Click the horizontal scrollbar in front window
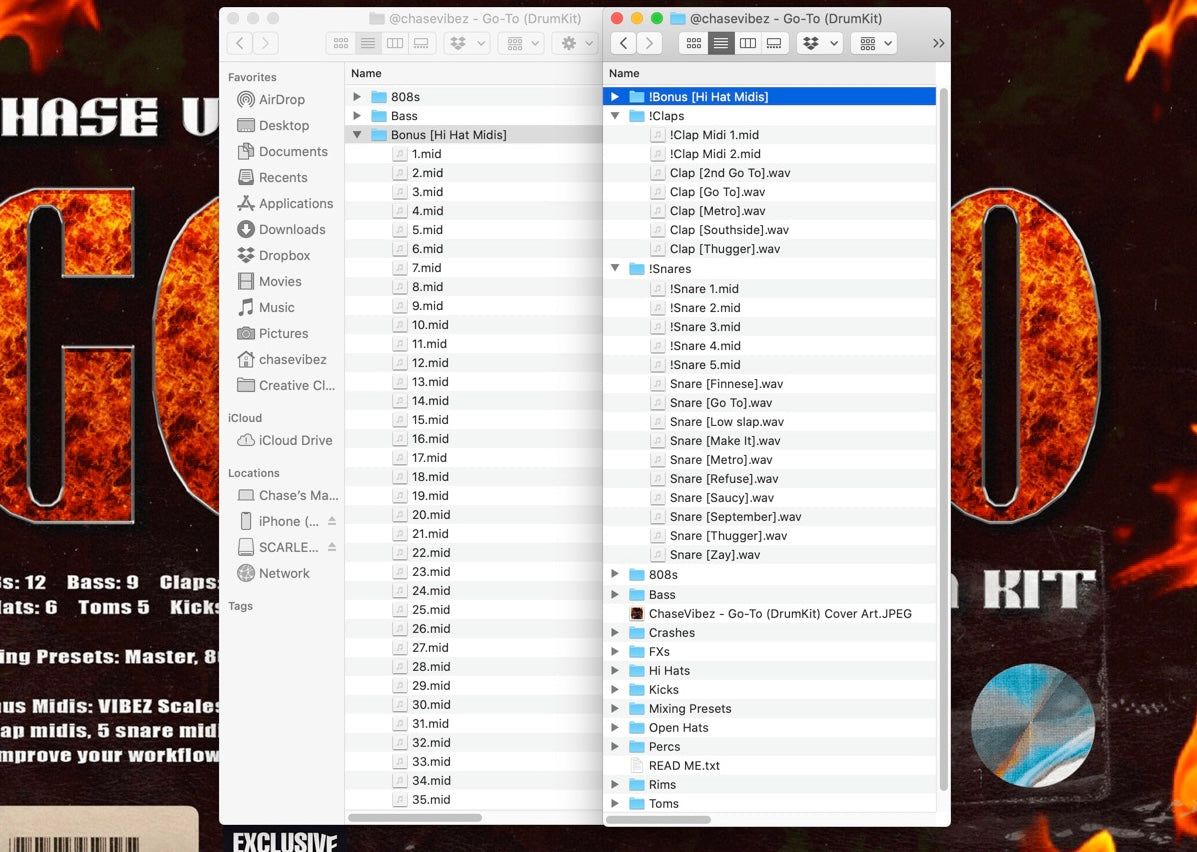Viewport: 1197px width, 852px height. [658, 820]
